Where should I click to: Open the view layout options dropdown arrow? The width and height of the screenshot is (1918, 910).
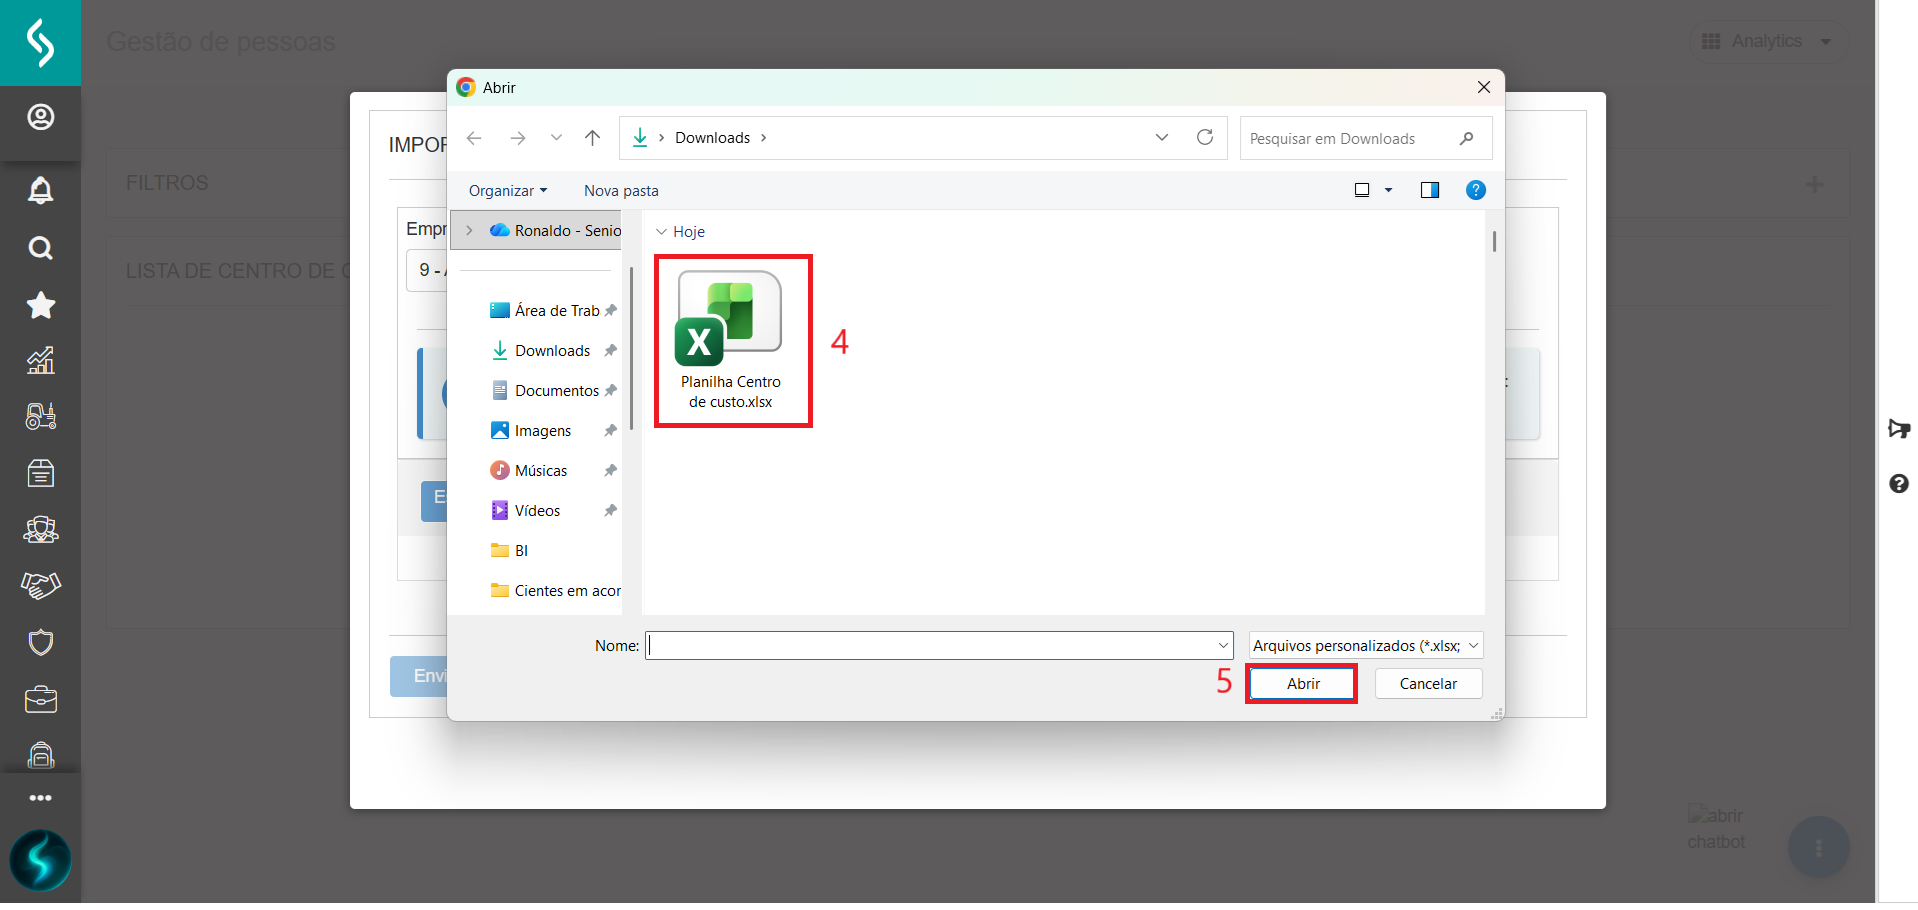coord(1388,190)
